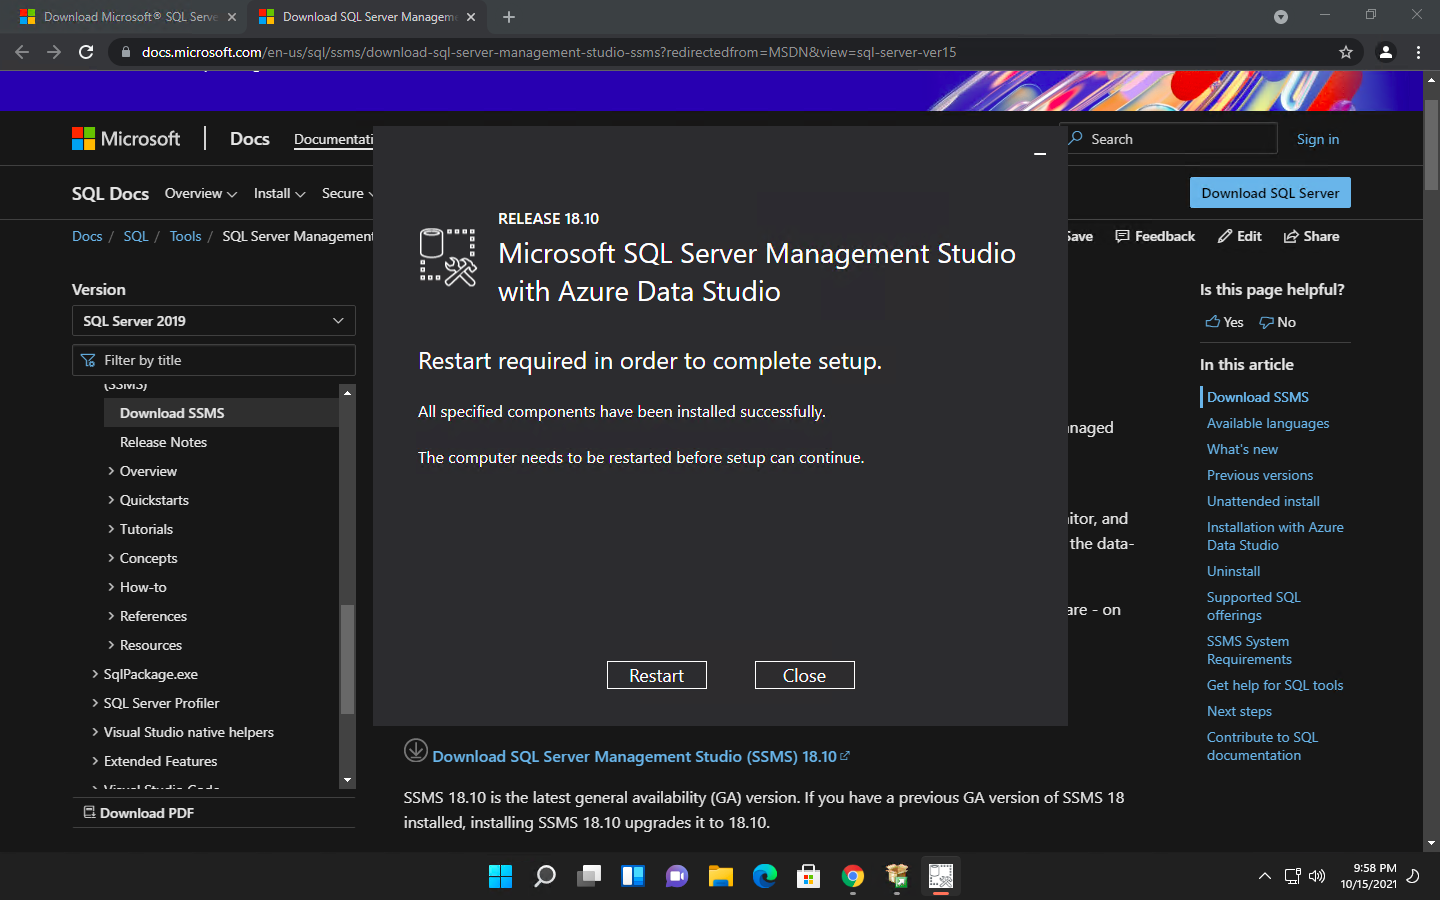Screen dimensions: 1440x900
Task: Minimize the SSMS setup dialog
Action: tap(1040, 154)
